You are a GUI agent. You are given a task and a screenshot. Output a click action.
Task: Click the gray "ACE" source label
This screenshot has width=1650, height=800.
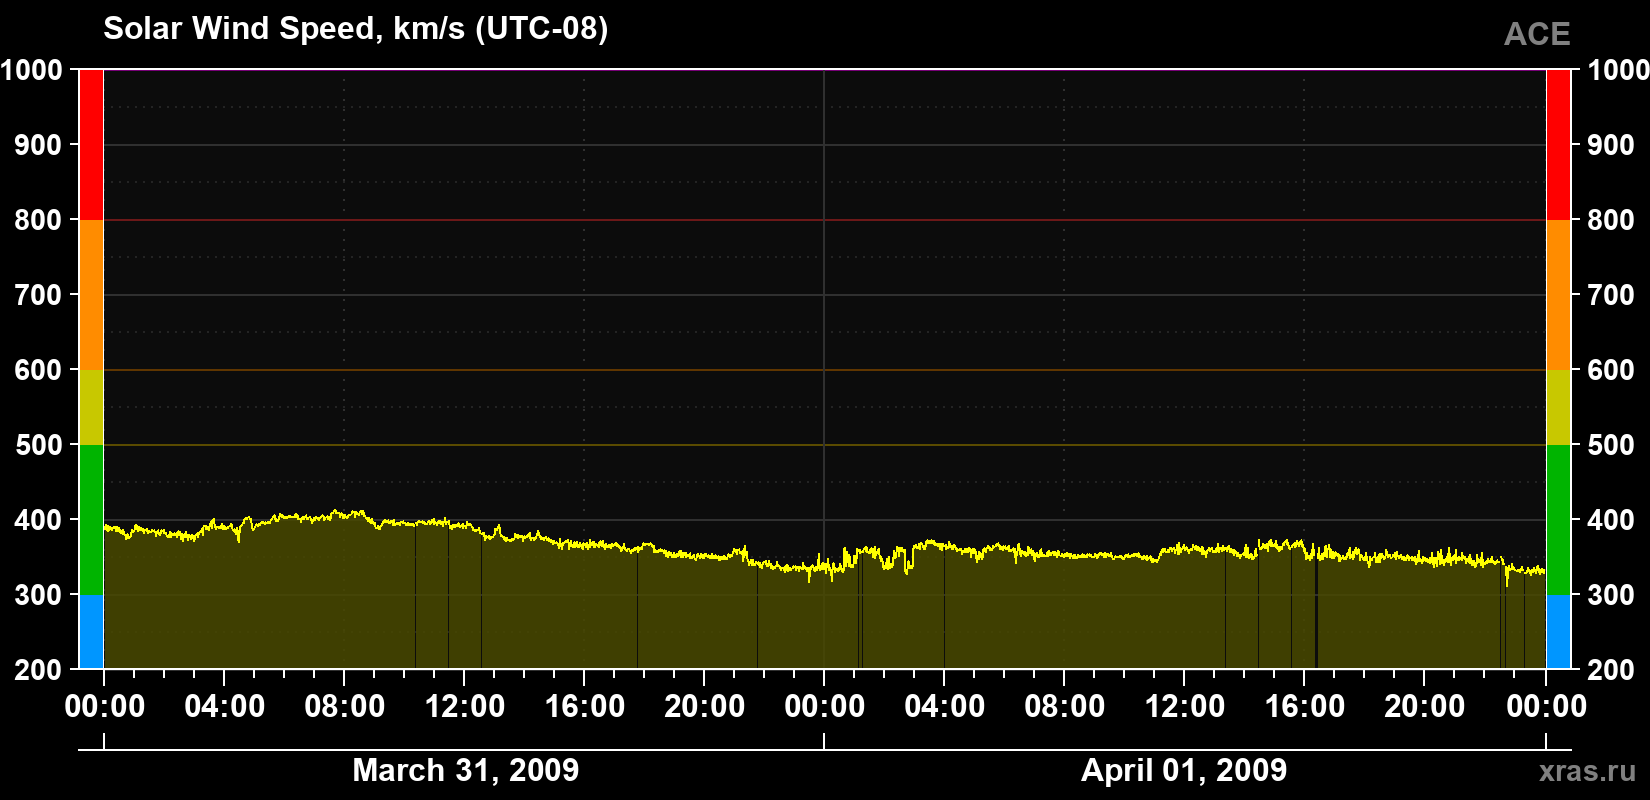tap(1537, 35)
